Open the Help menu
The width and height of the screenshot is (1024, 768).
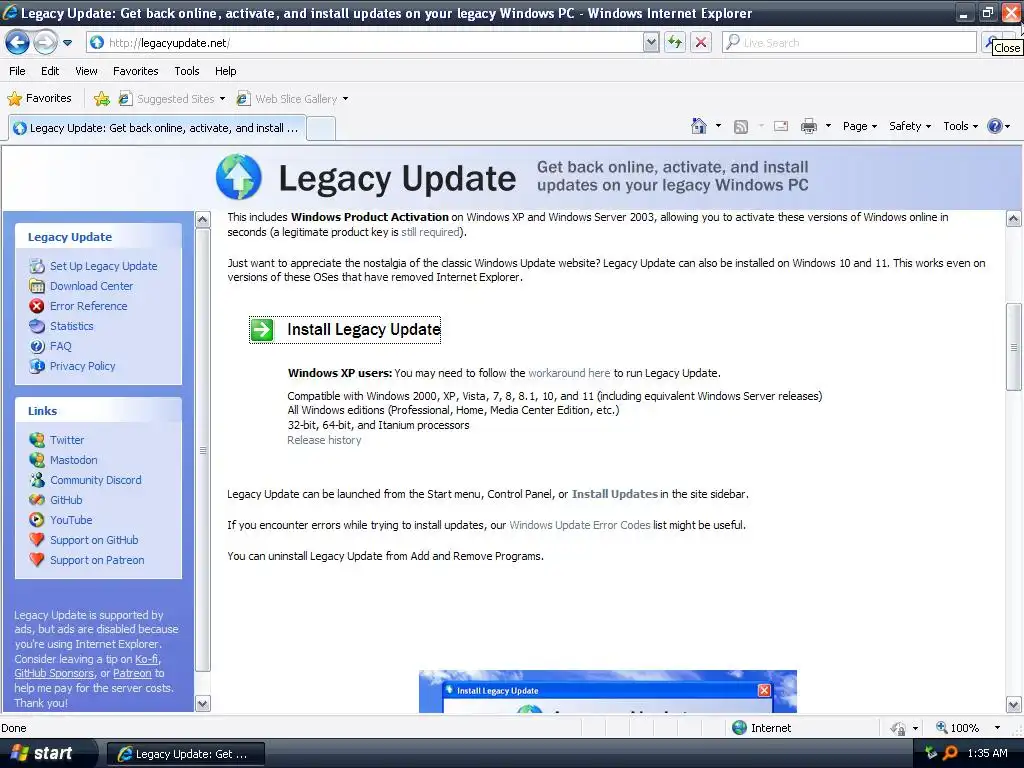(225, 71)
